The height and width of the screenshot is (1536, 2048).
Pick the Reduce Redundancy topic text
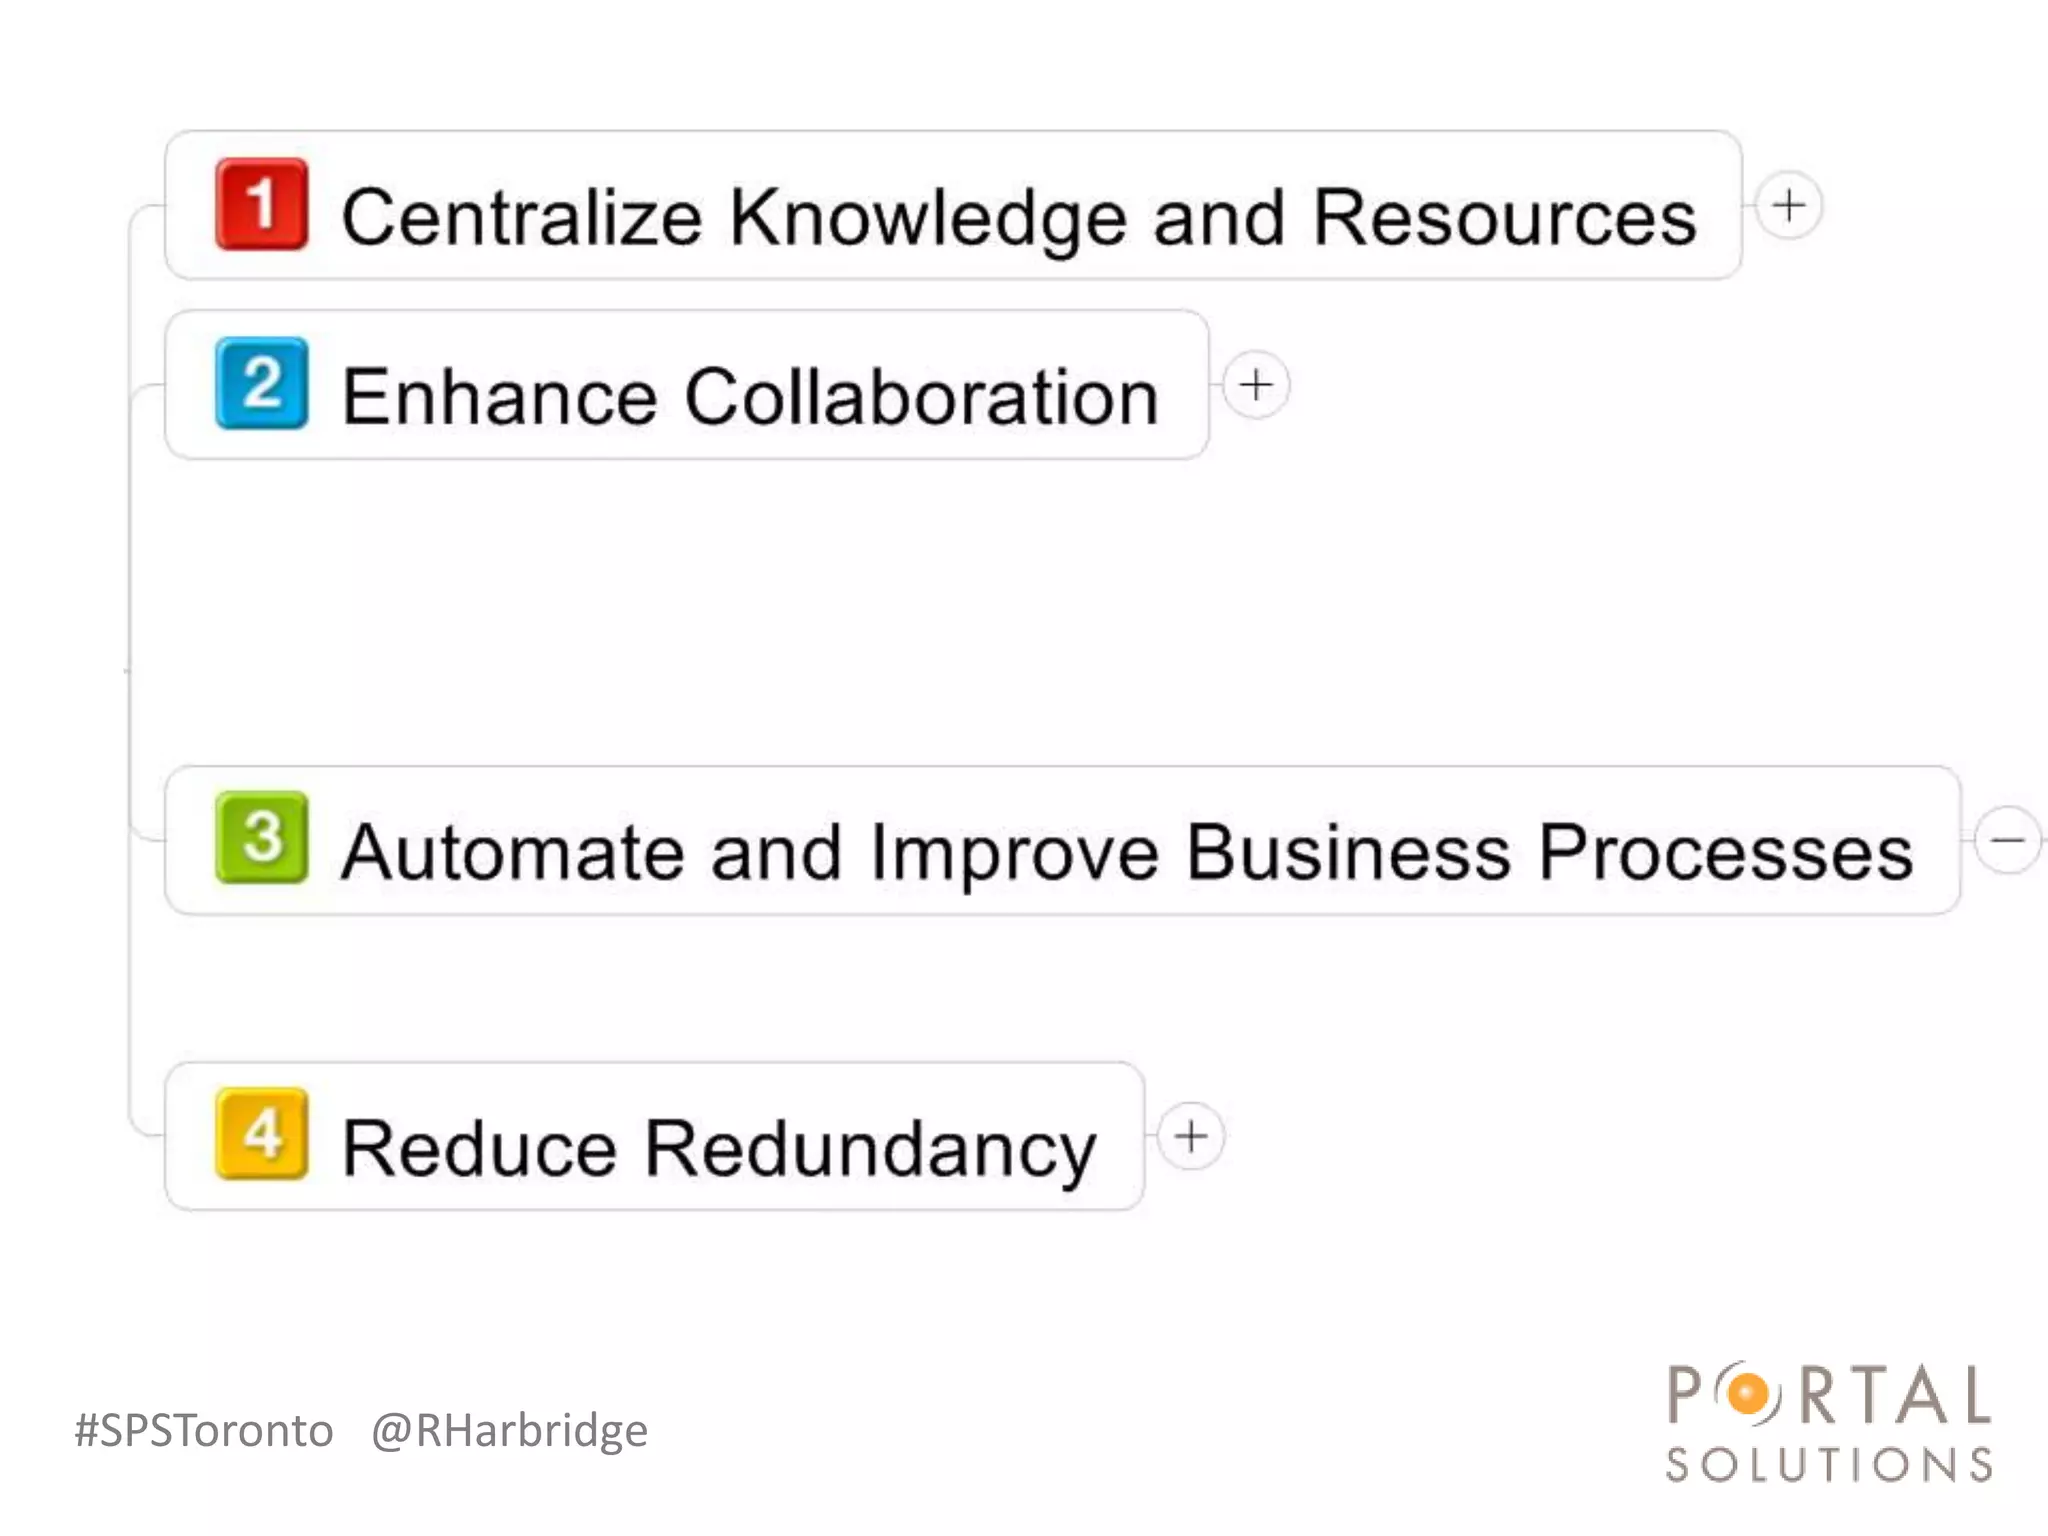point(718,1148)
